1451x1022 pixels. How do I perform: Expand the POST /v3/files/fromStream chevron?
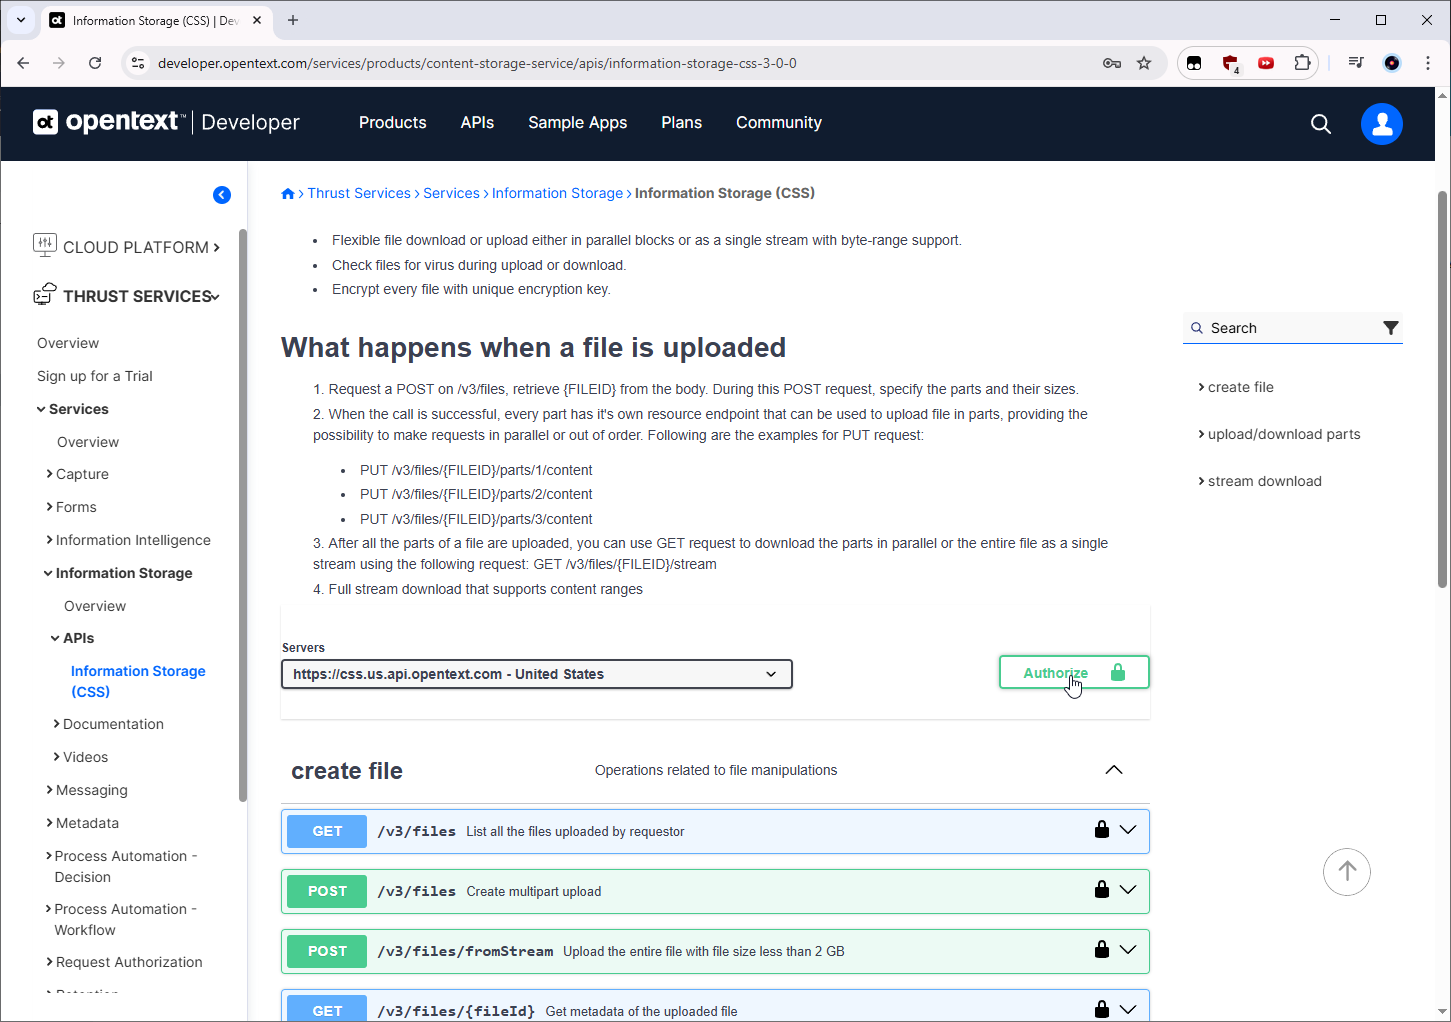click(x=1128, y=950)
